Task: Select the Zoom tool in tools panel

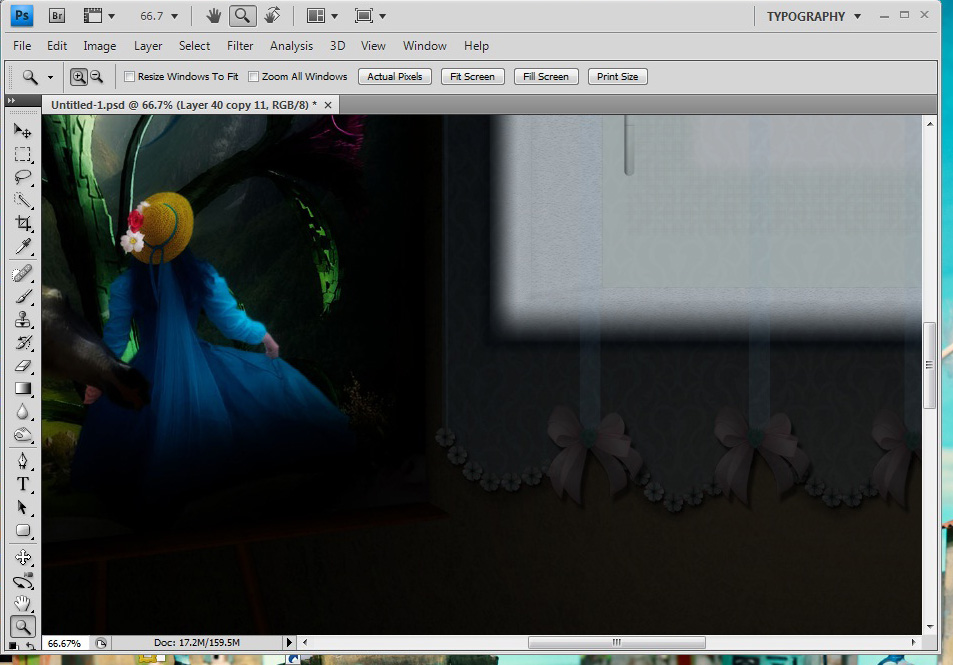Action: [22, 627]
